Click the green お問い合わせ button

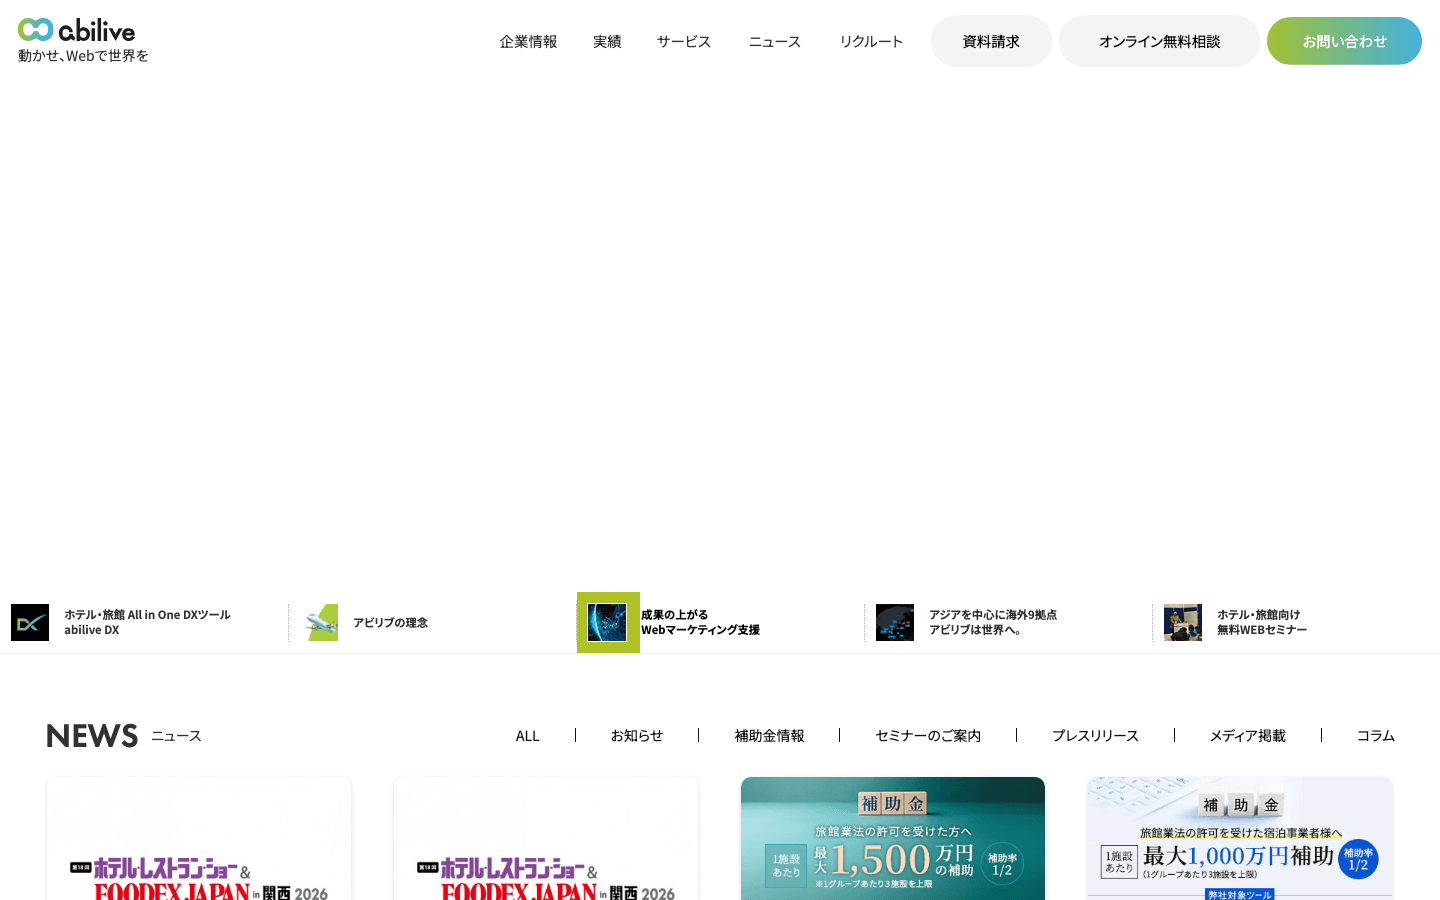click(1344, 41)
